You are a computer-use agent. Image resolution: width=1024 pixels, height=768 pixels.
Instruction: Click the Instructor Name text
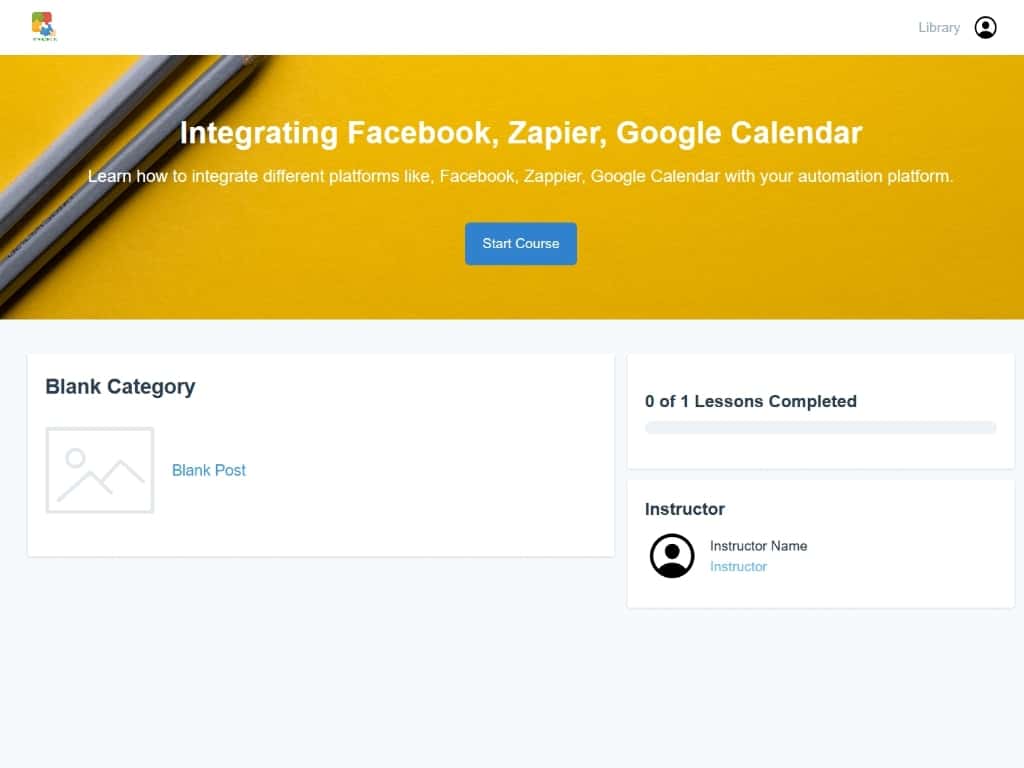point(758,546)
